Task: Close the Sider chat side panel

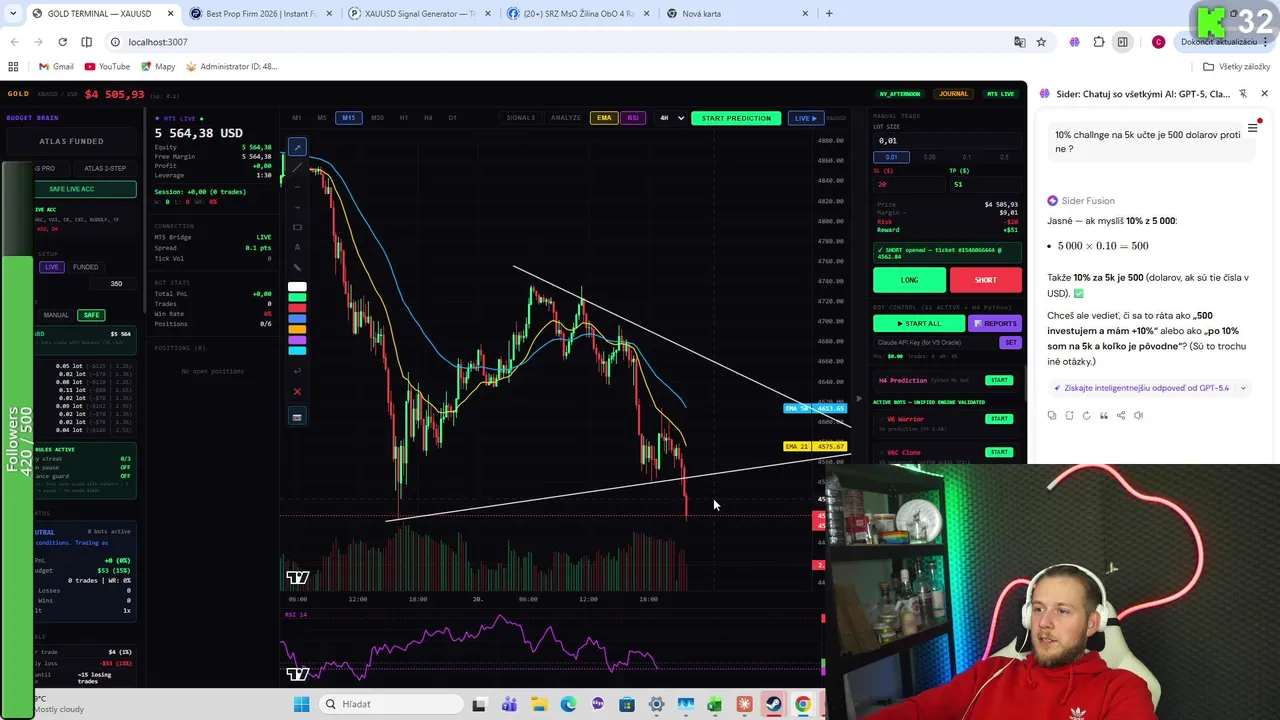Action: click(1264, 94)
